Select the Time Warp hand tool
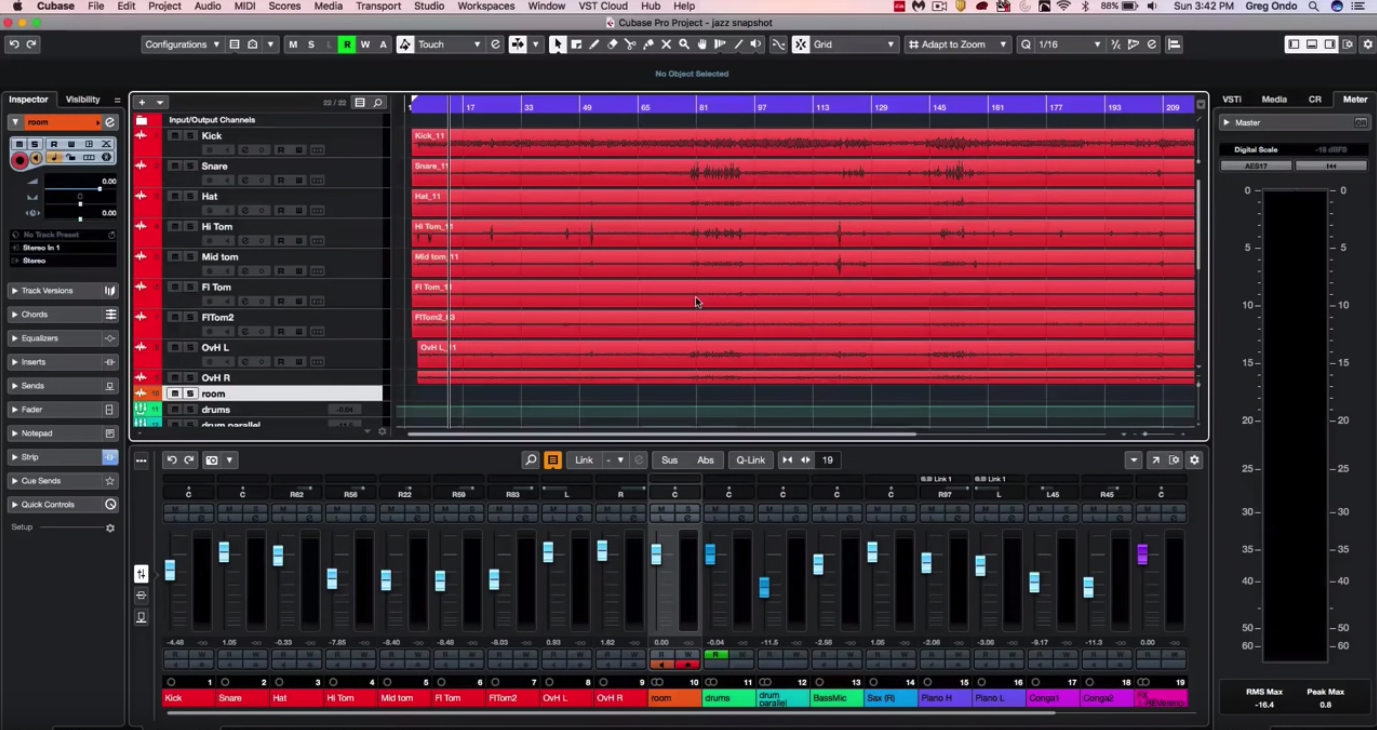Image resolution: width=1377 pixels, height=730 pixels. tap(702, 44)
